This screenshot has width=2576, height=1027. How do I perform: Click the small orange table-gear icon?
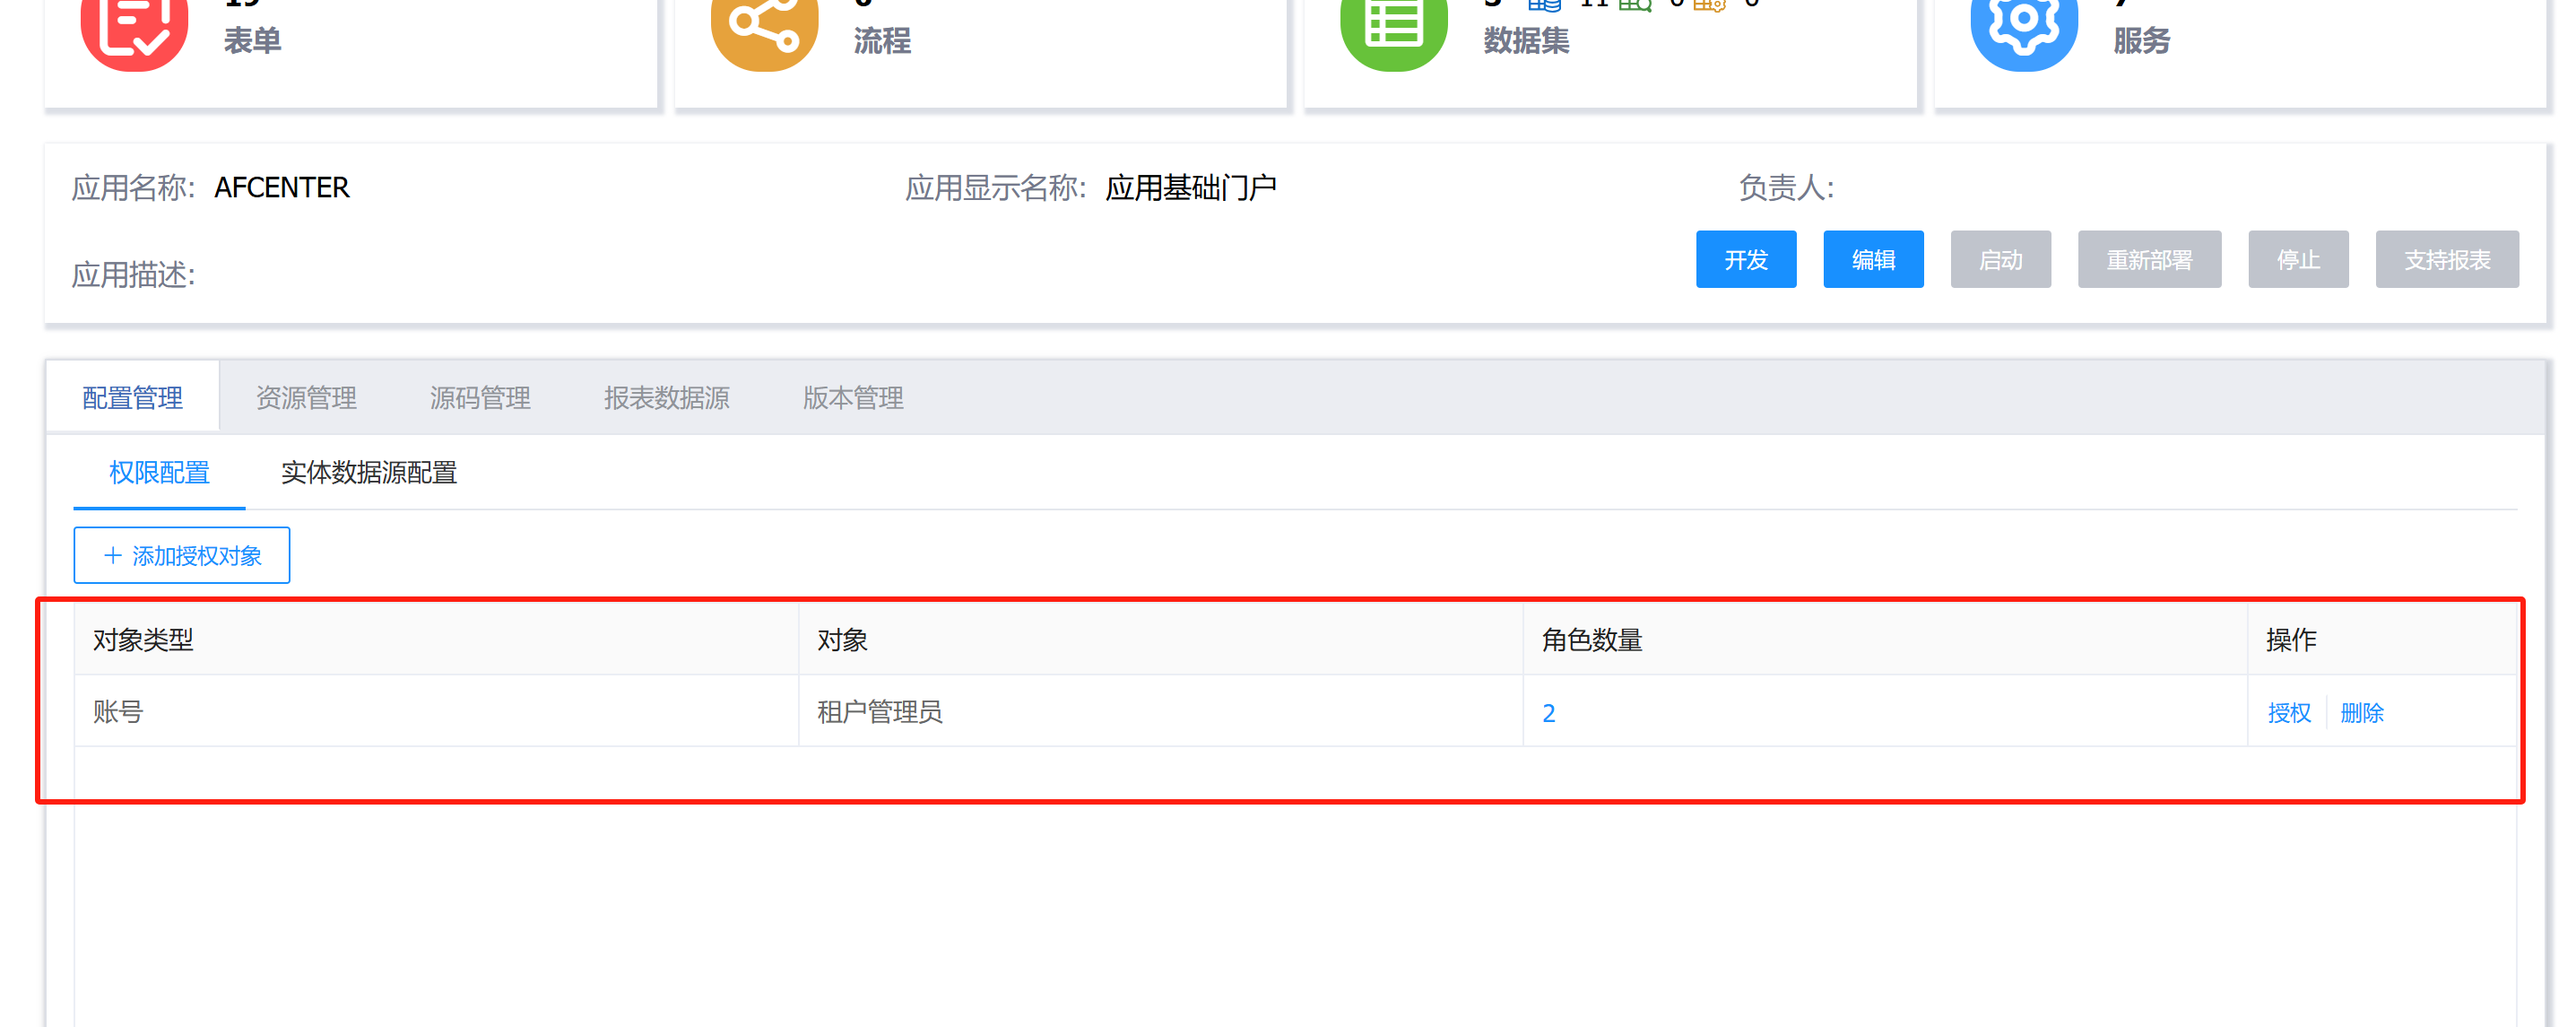point(1709,5)
